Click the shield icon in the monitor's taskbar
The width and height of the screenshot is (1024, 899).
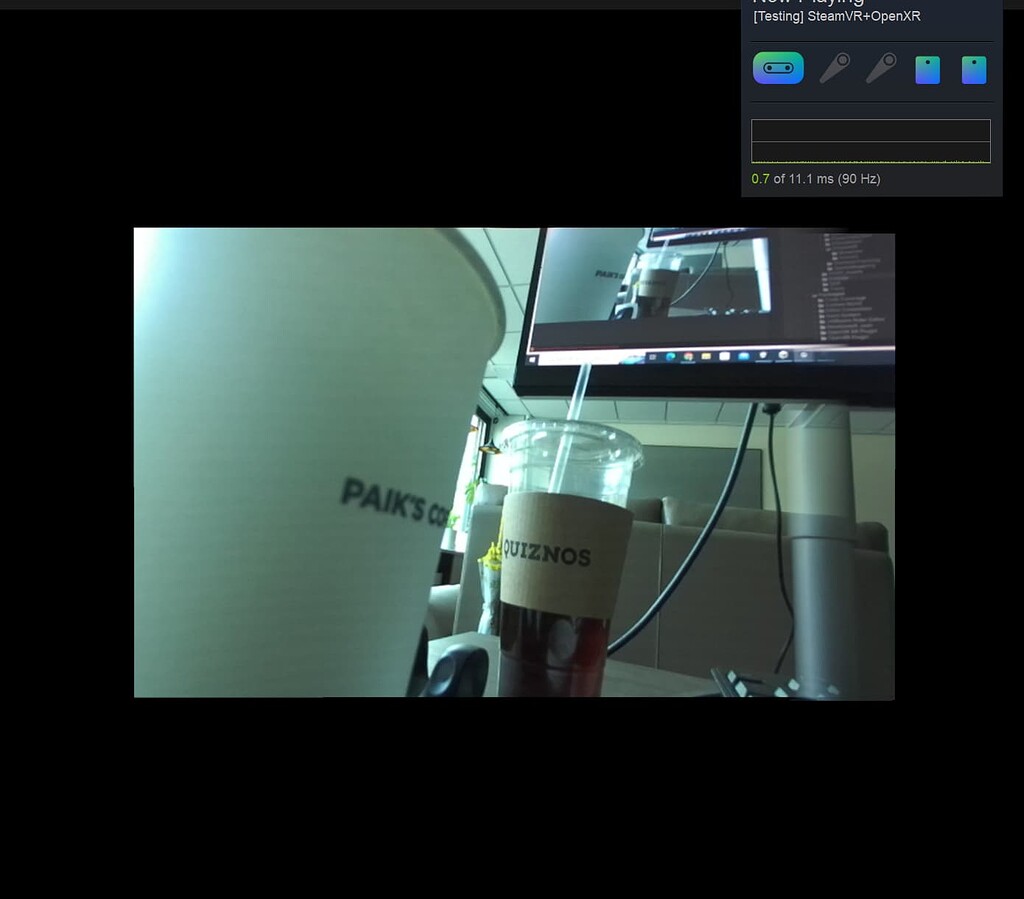click(x=761, y=356)
